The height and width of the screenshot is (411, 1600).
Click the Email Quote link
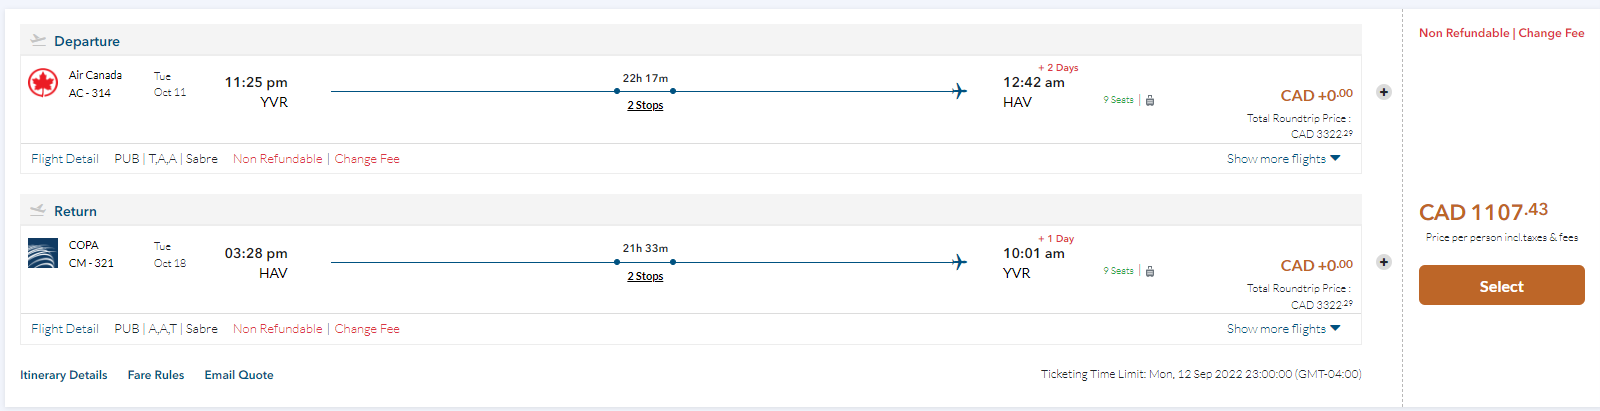coord(239,375)
